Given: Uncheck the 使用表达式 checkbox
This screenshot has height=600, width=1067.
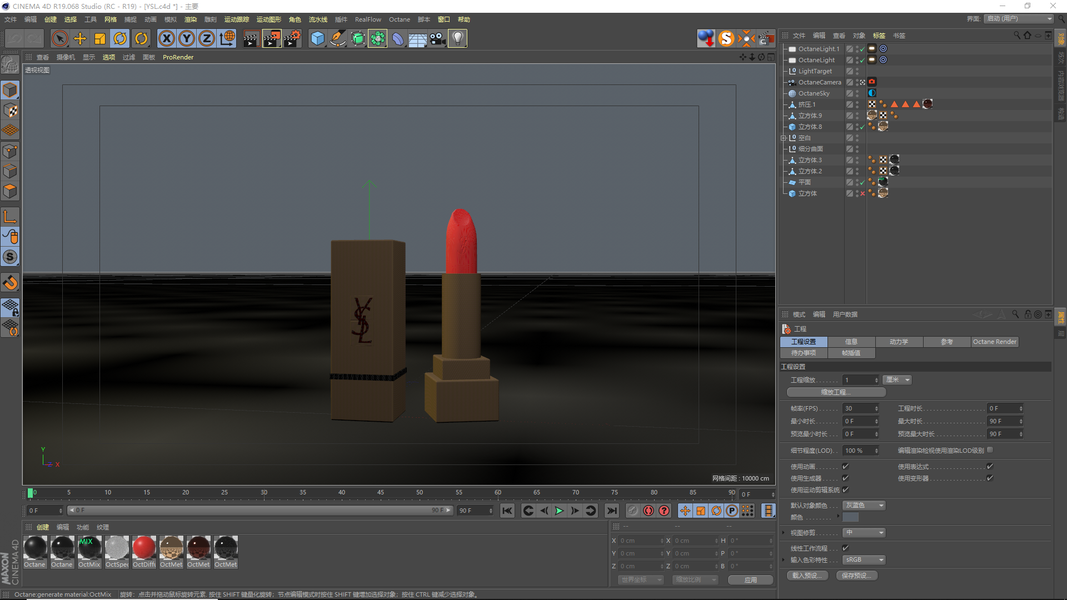Looking at the screenshot, I should (x=989, y=467).
